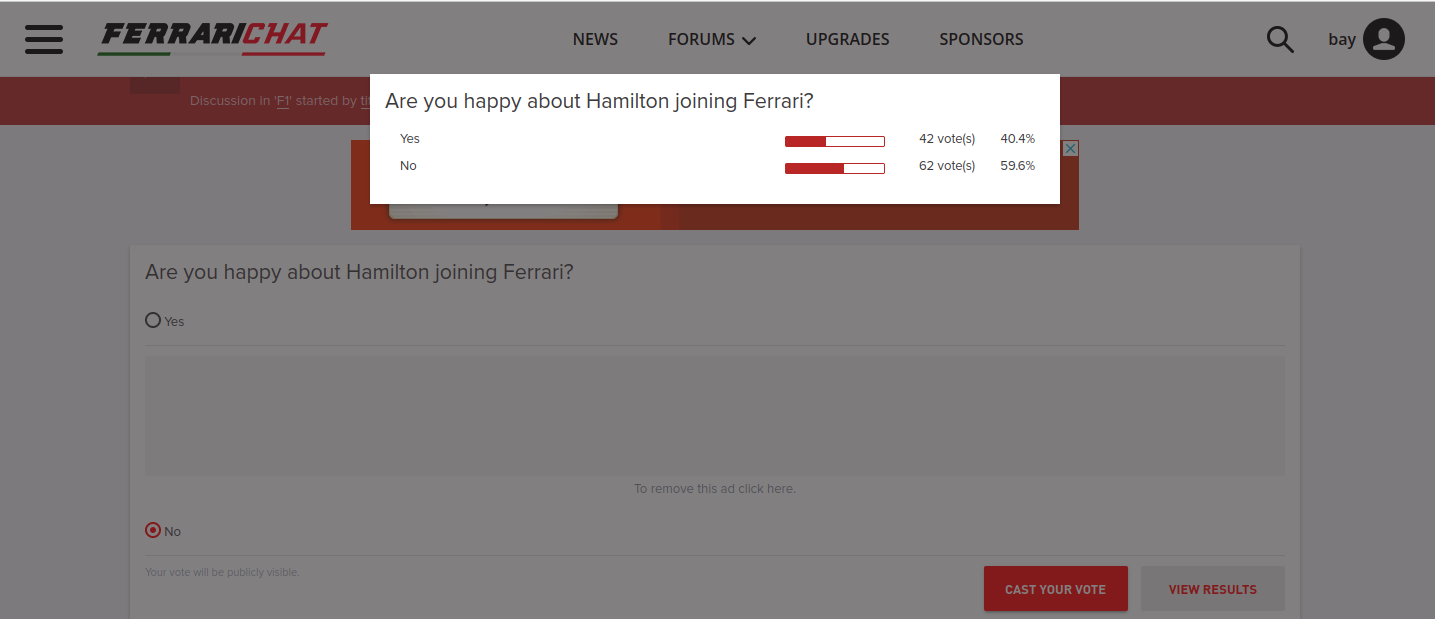Viewport: 1435px width, 619px height.
Task: Click the popup poll question title
Action: pyautogui.click(x=599, y=101)
